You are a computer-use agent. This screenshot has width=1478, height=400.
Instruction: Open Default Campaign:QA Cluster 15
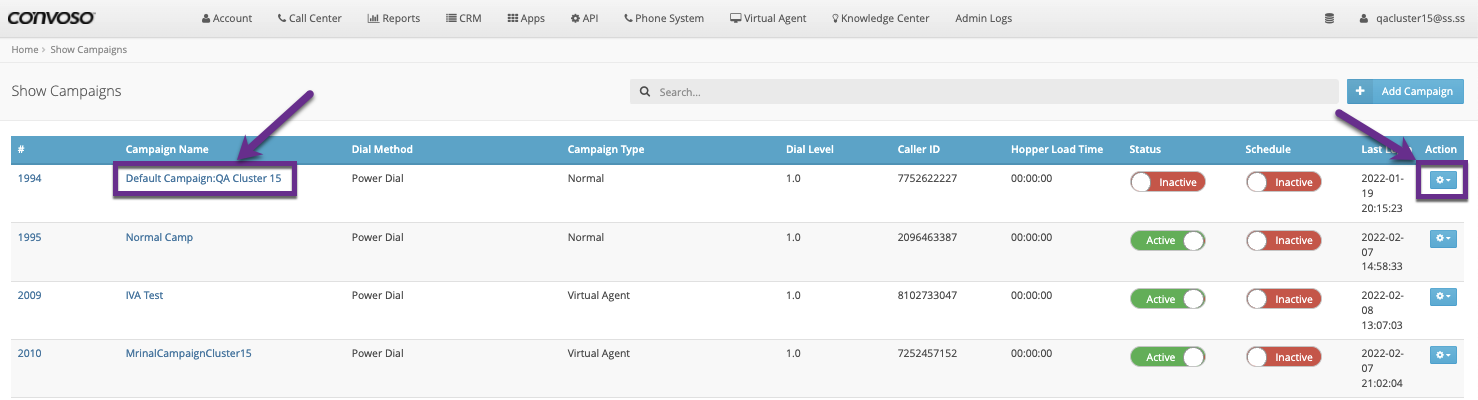coord(203,179)
